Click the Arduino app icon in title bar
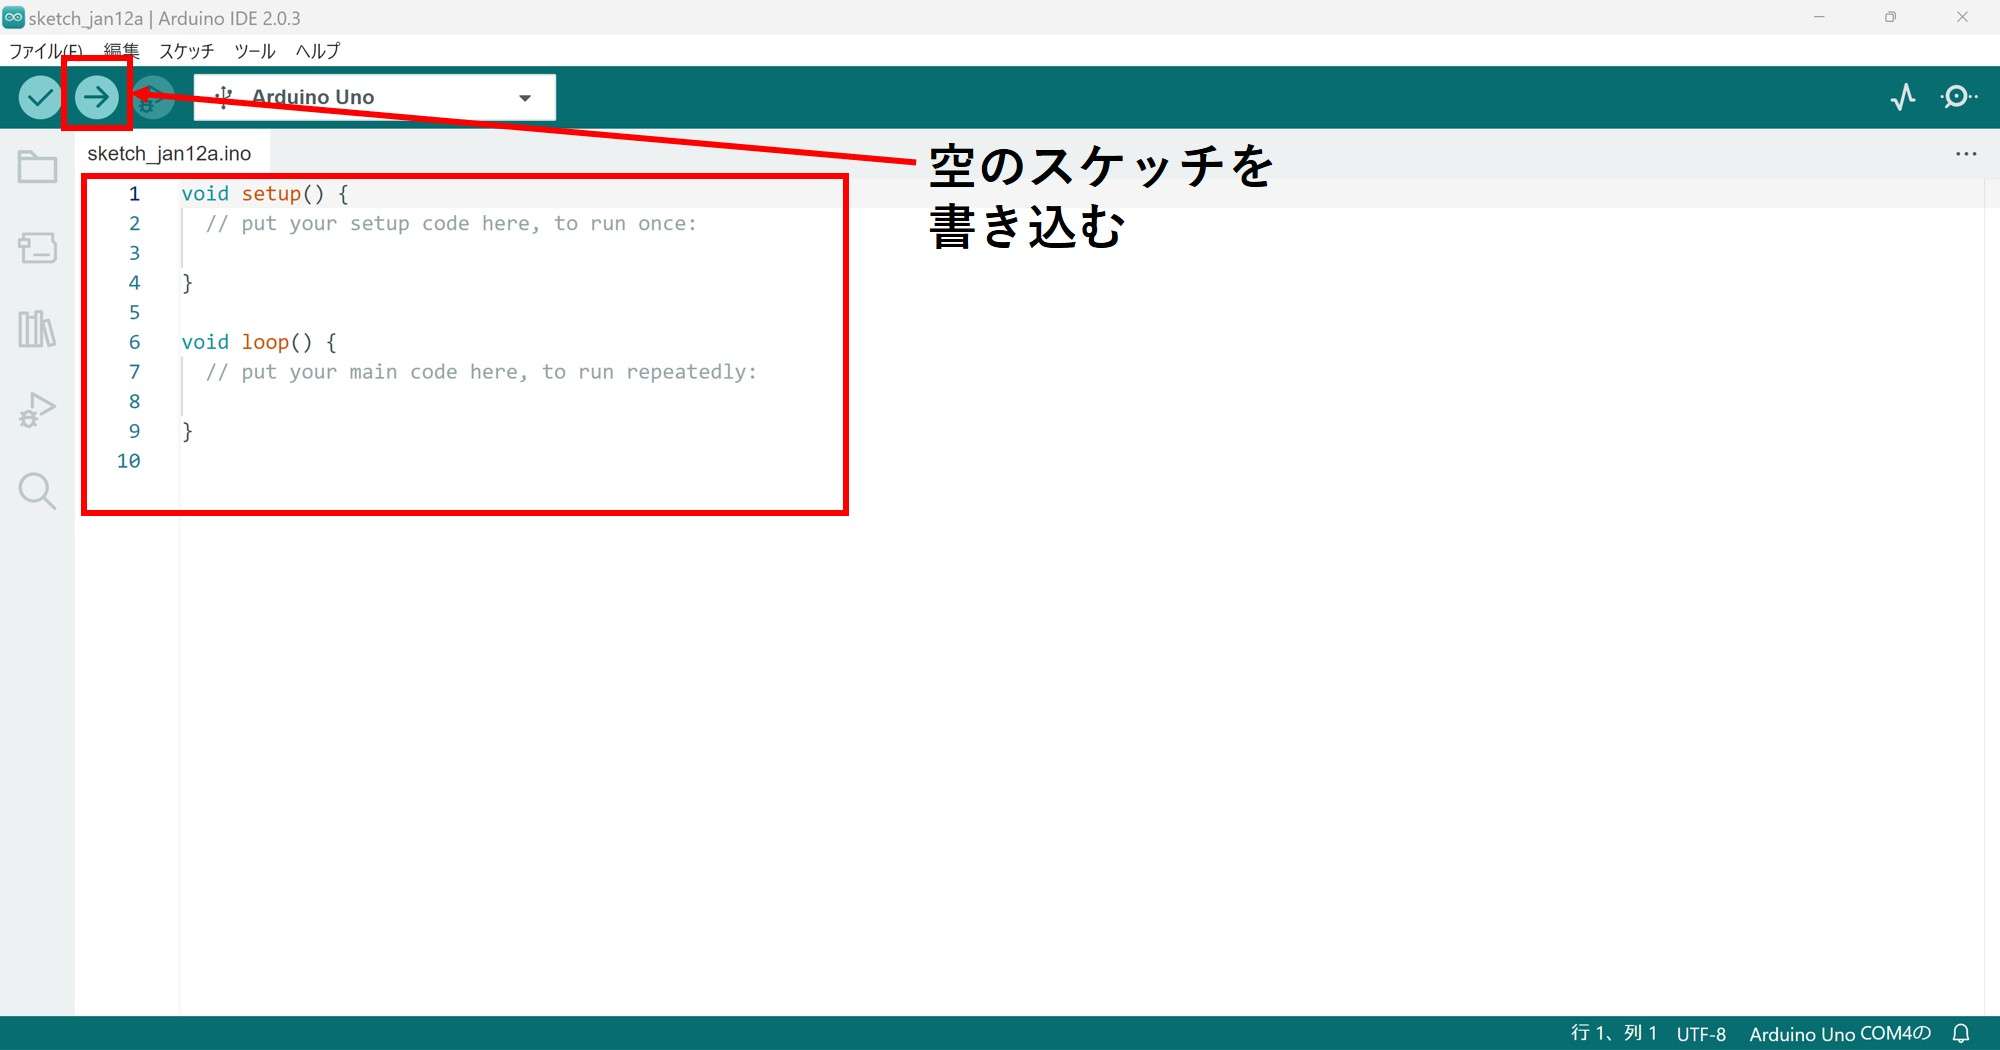The width and height of the screenshot is (2000, 1050). pos(13,17)
